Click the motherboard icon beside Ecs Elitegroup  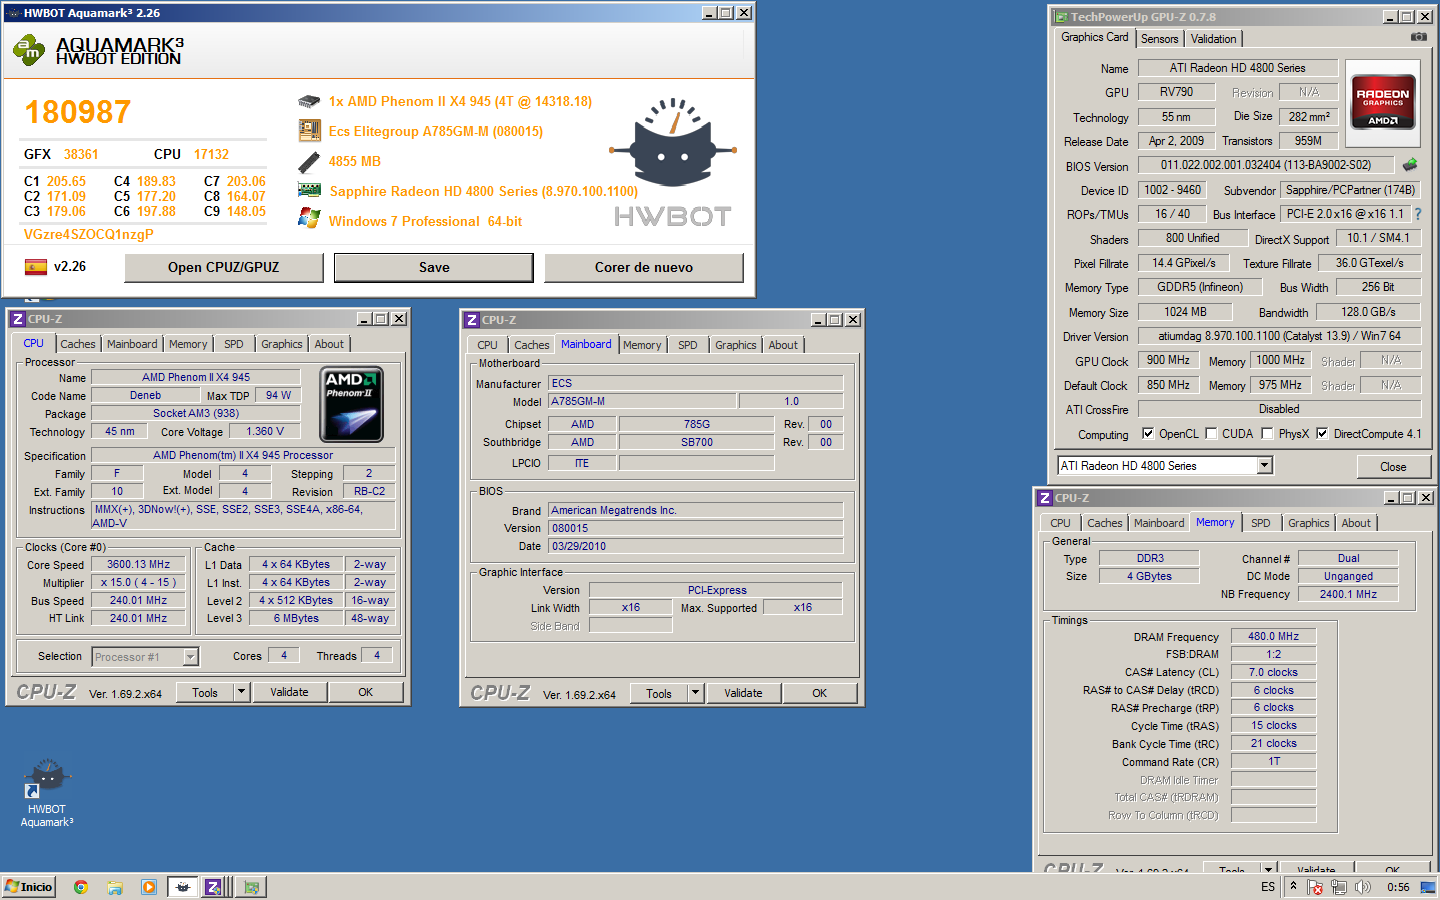tap(309, 131)
